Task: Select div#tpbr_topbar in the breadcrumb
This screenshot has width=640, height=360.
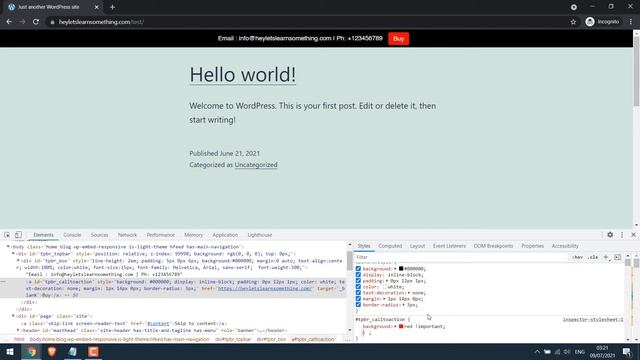Action: 233,339
